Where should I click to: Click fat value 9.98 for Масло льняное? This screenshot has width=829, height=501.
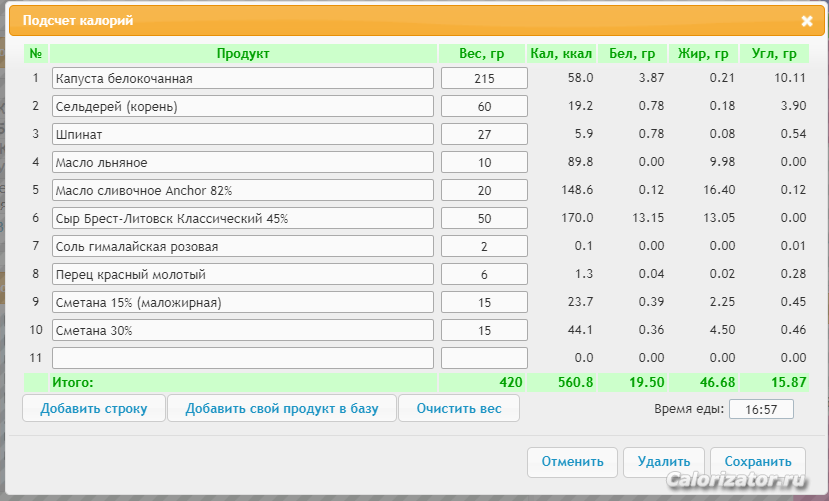tap(722, 162)
